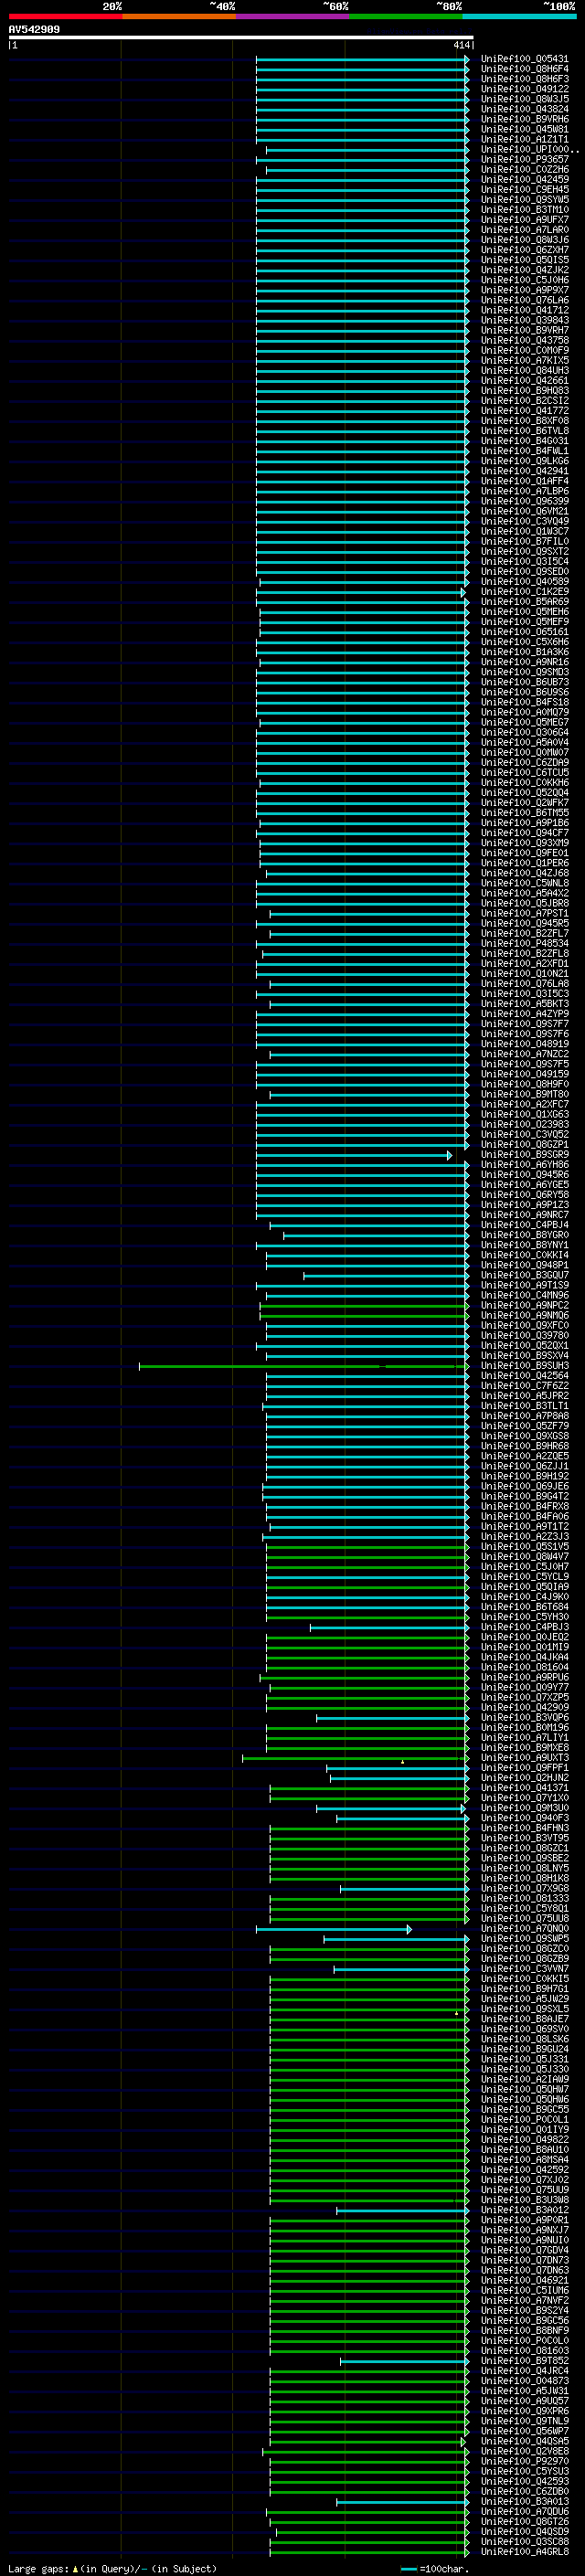This screenshot has width=585, height=2576.
Task: Select the hit UniRef100_Q6RY58
Action: pyautogui.click(x=524, y=1194)
